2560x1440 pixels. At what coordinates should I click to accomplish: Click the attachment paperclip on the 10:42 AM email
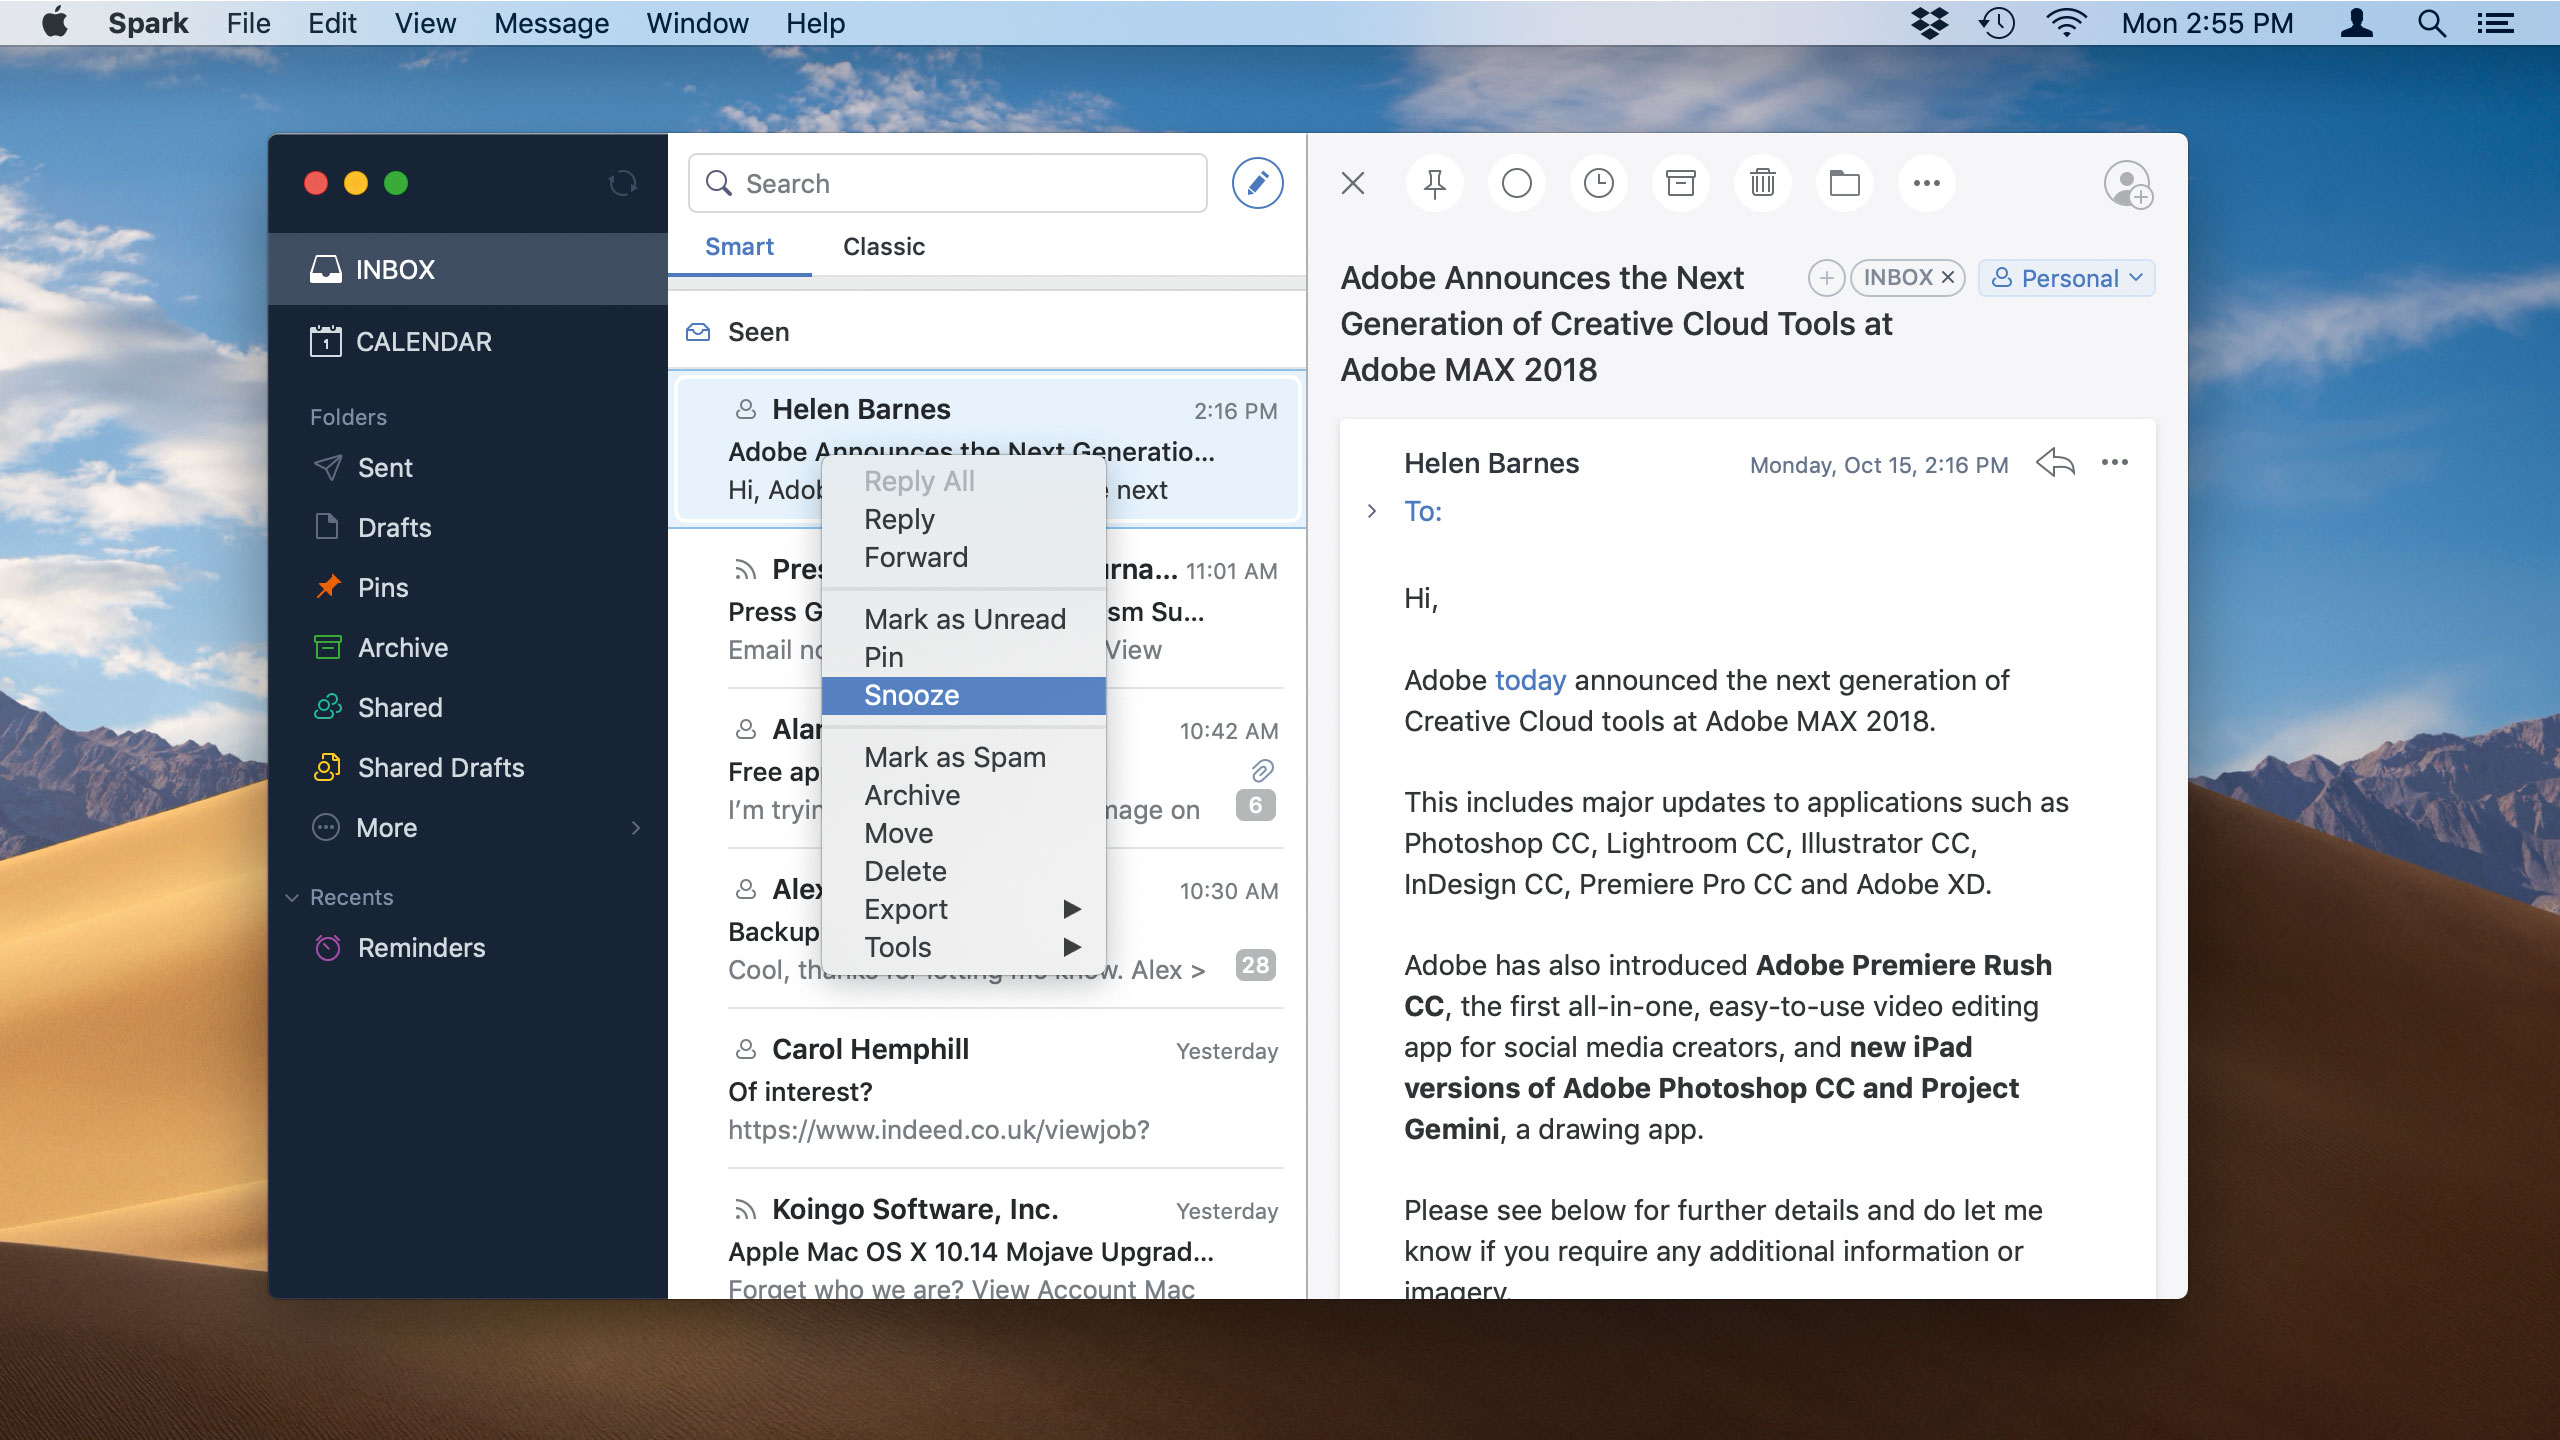(x=1262, y=770)
